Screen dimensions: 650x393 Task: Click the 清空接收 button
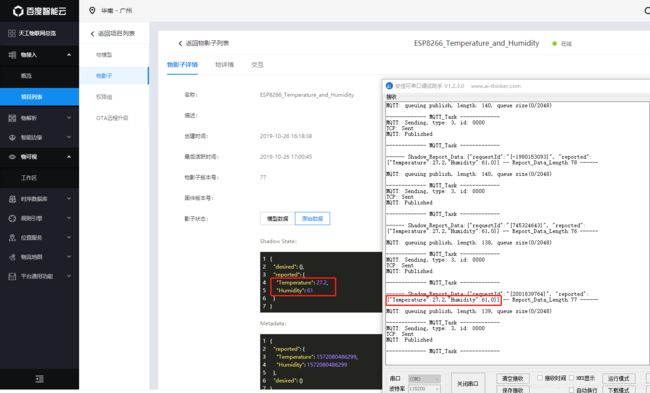point(512,378)
